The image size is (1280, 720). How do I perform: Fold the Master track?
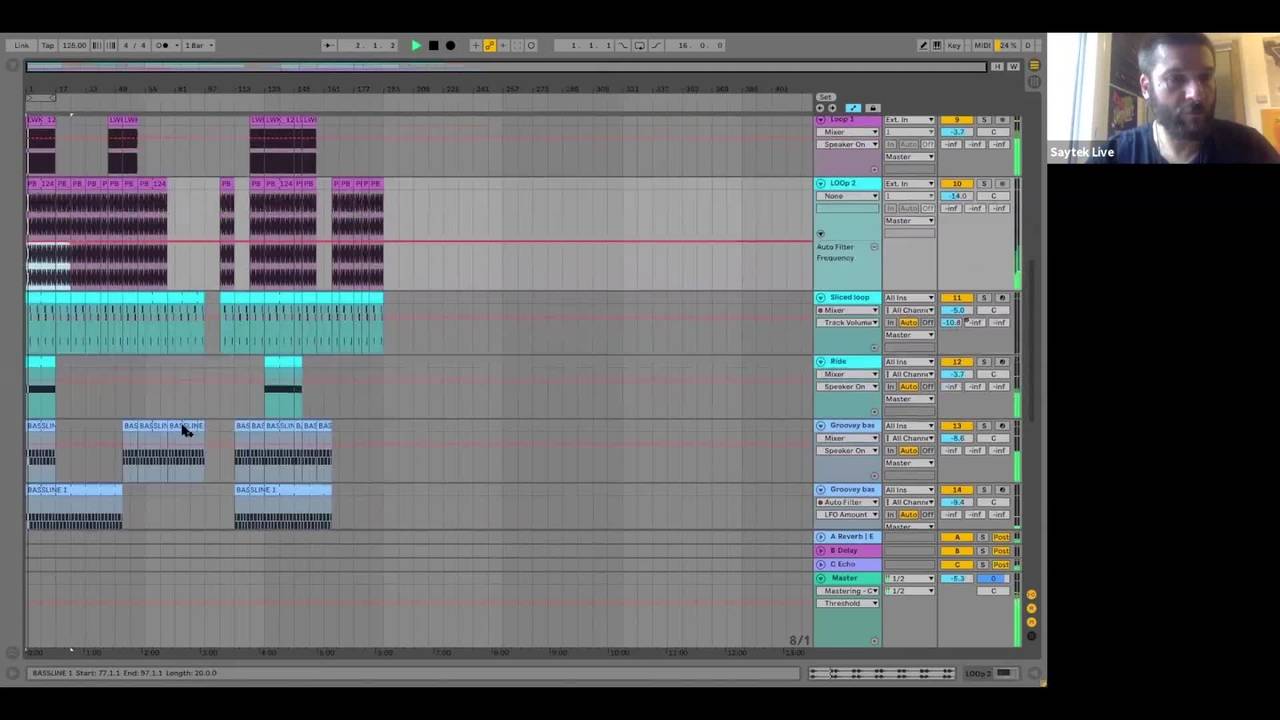pyautogui.click(x=821, y=579)
